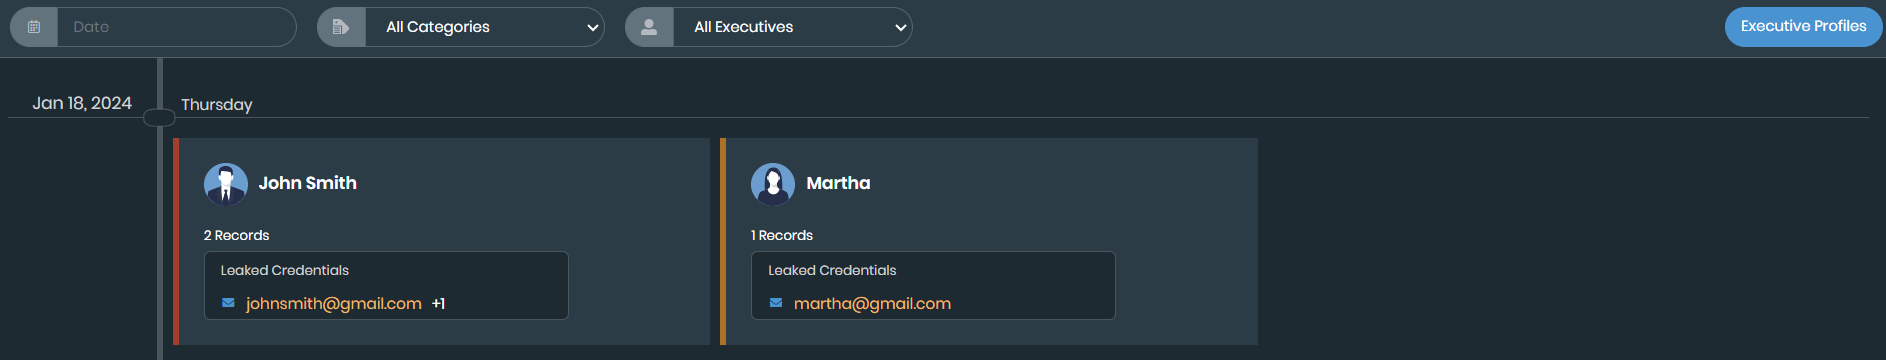The width and height of the screenshot is (1886, 360).
Task: Click the calendar icon beside Date field
Action: point(34,27)
